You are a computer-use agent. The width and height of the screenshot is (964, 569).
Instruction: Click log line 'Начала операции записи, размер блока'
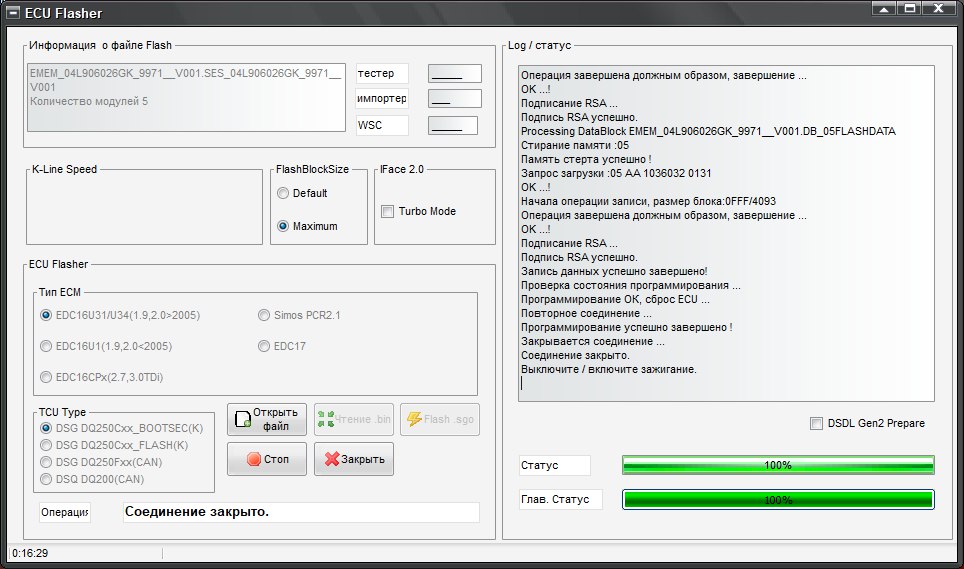pos(649,201)
